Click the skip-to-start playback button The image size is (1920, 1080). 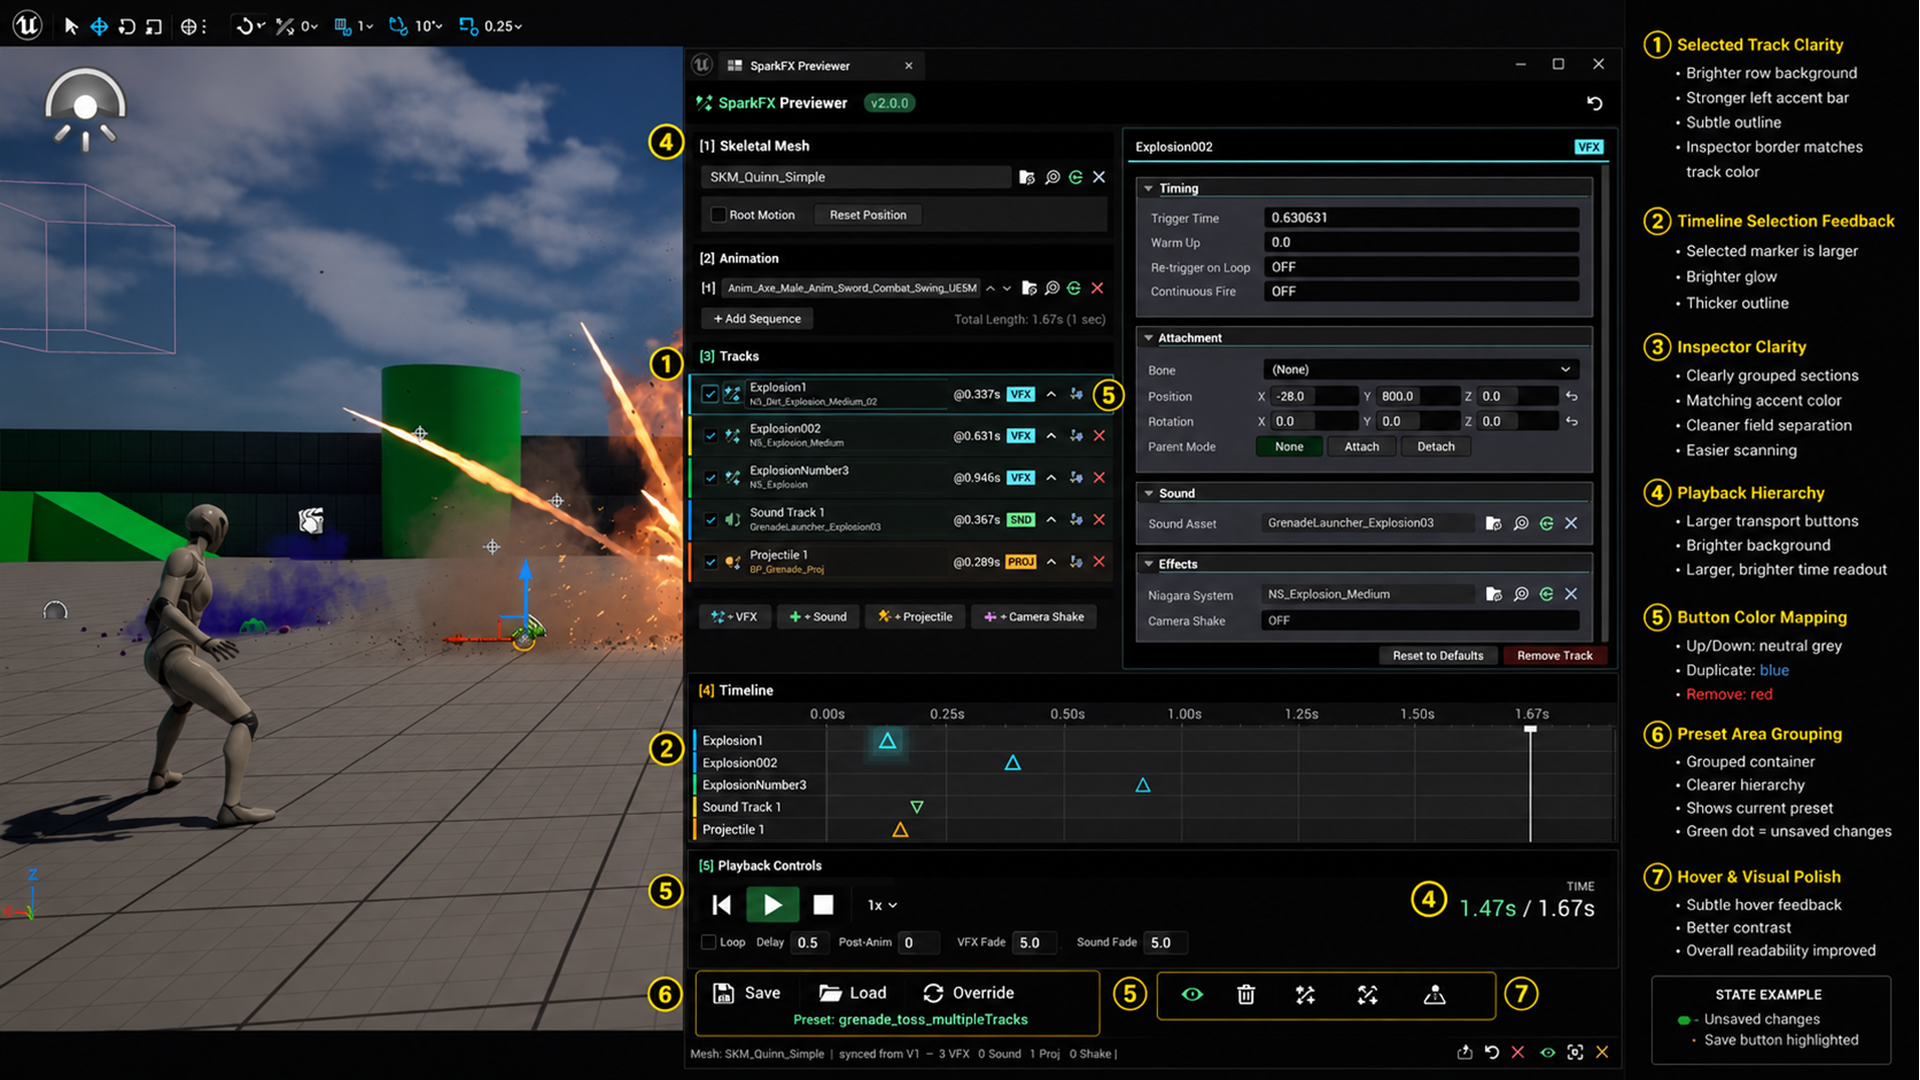click(x=721, y=905)
